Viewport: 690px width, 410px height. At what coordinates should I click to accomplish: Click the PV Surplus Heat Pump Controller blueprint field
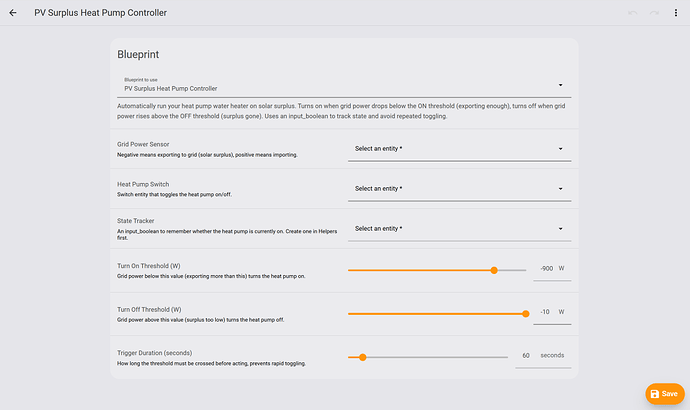click(344, 84)
